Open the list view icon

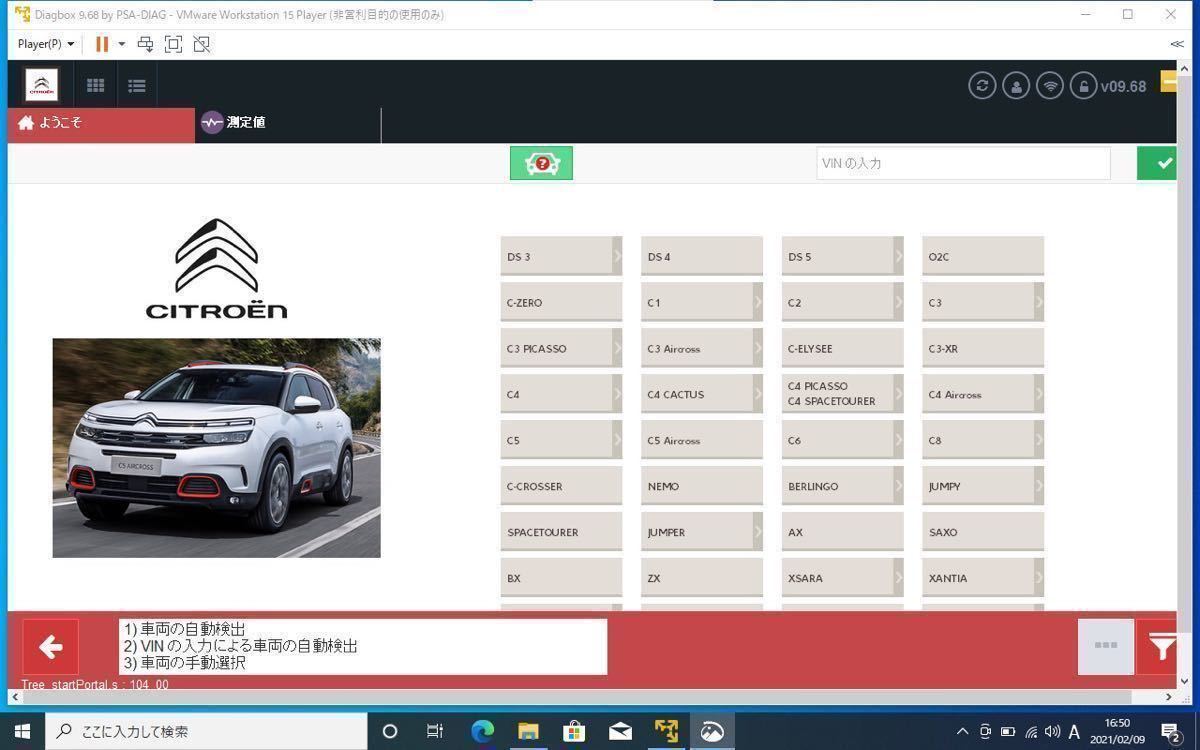tap(137, 86)
